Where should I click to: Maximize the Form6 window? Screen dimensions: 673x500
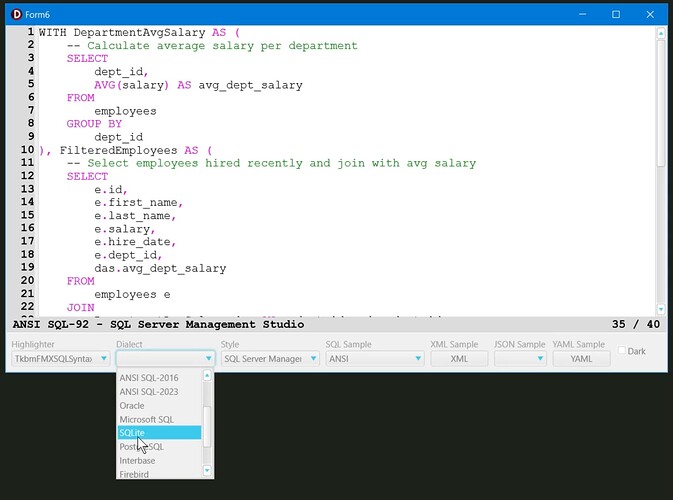616,15
